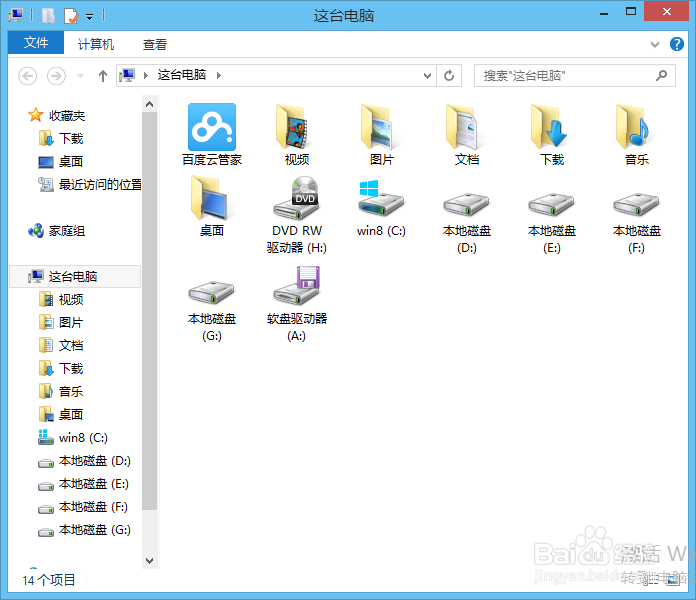Viewport: 696px width, 600px height.
Task: Select 下载 under 收藏夹
Action: 62,138
